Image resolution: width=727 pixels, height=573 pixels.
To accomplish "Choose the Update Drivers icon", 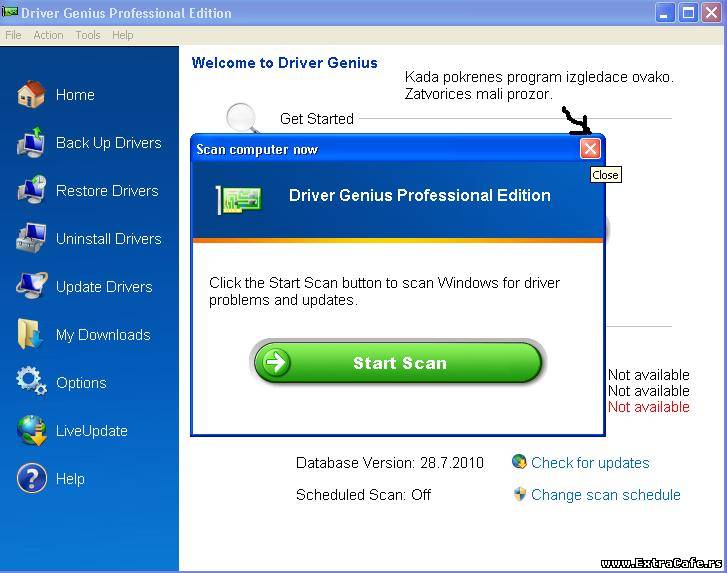I will pos(31,287).
